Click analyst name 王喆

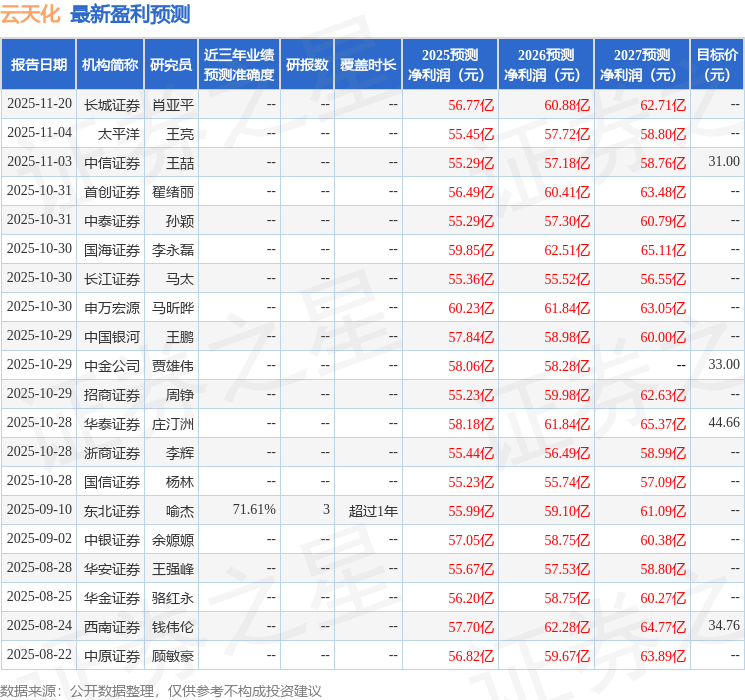[180, 163]
